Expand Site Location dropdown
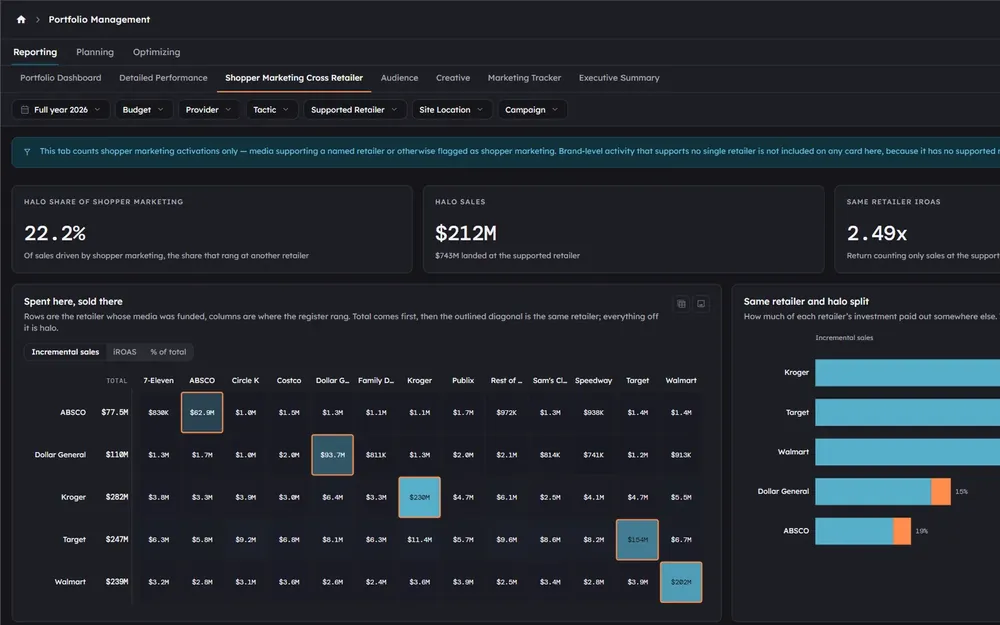Viewport: 1000px width, 625px height. click(x=452, y=110)
